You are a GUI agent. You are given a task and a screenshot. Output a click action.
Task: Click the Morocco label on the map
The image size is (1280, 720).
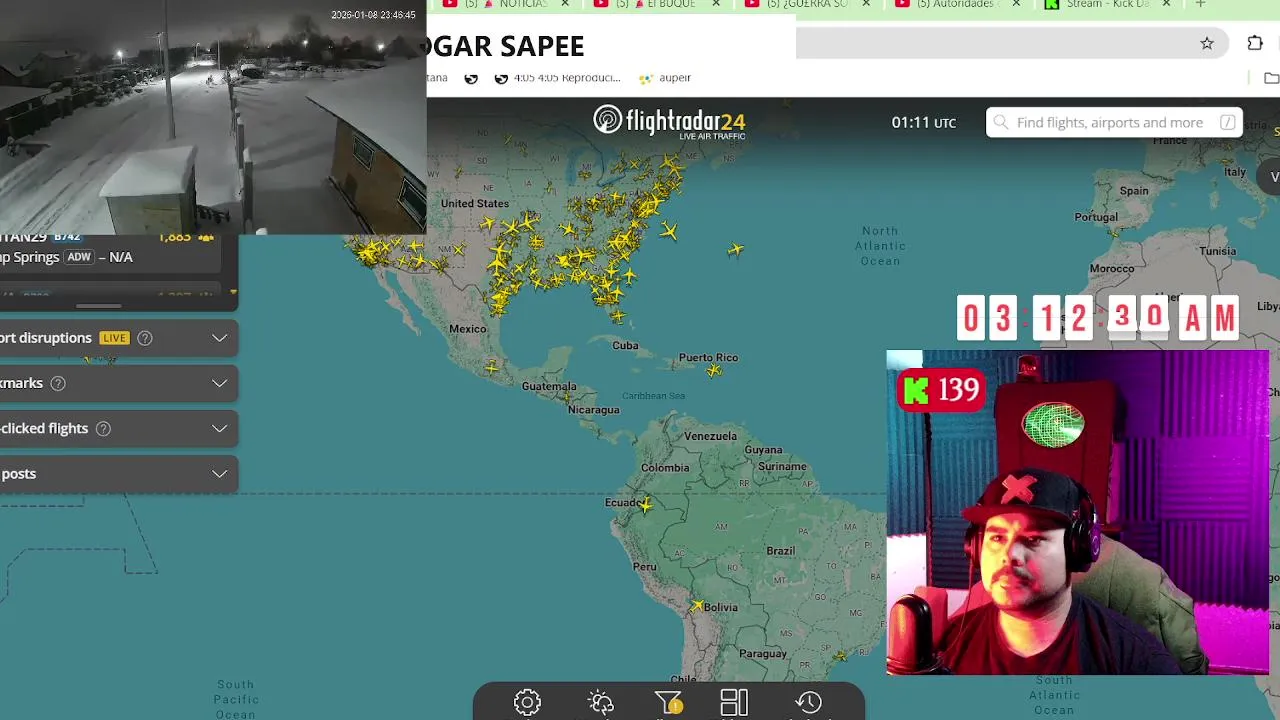click(1112, 269)
